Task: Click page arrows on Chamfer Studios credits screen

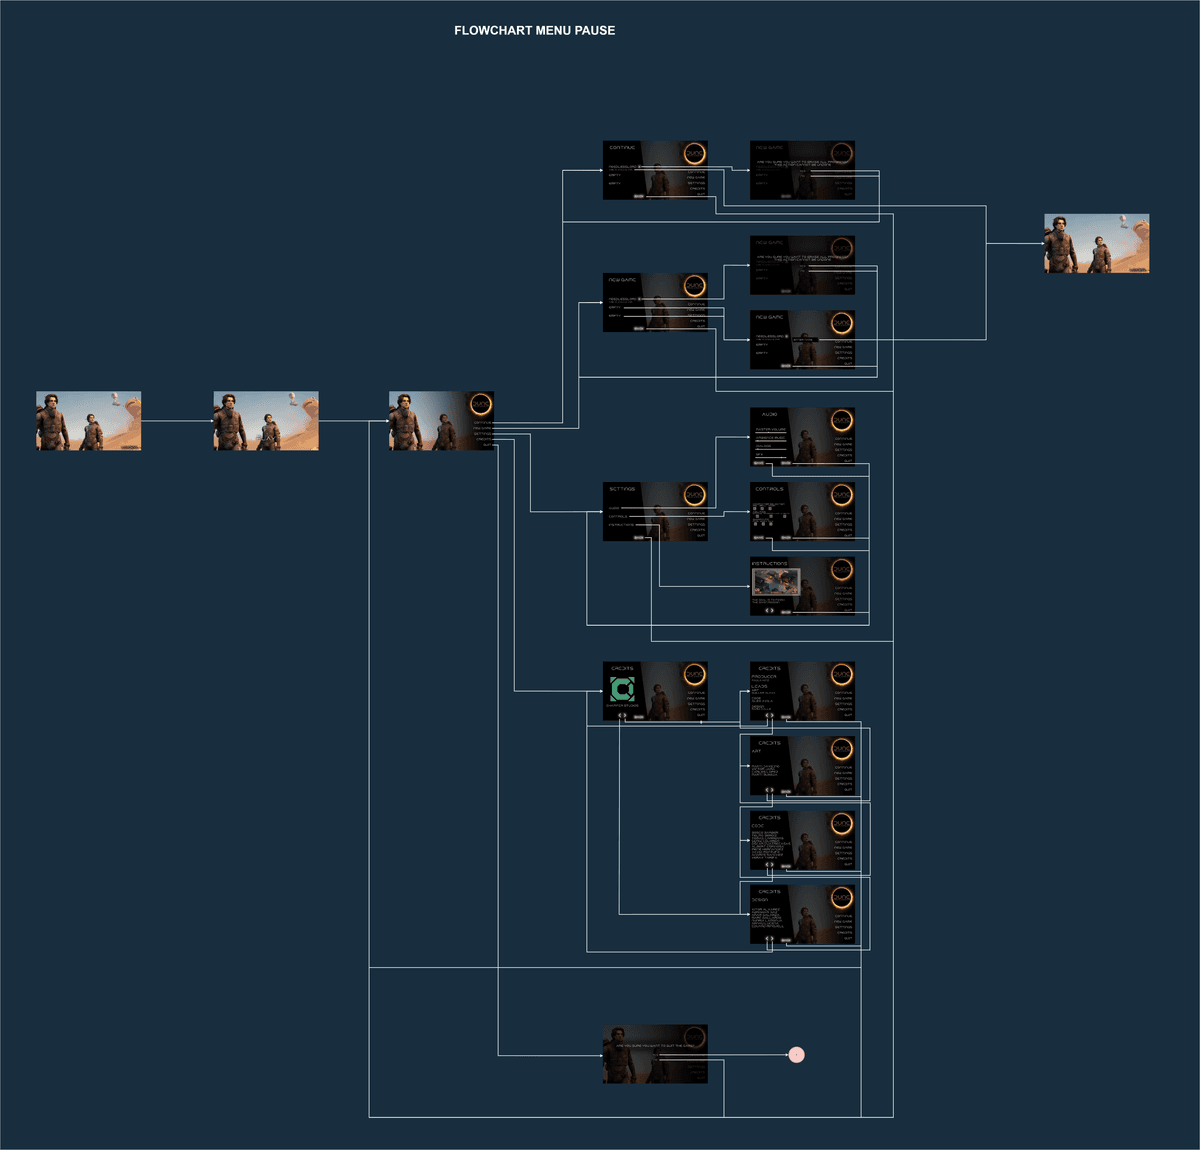Action: coord(622,715)
